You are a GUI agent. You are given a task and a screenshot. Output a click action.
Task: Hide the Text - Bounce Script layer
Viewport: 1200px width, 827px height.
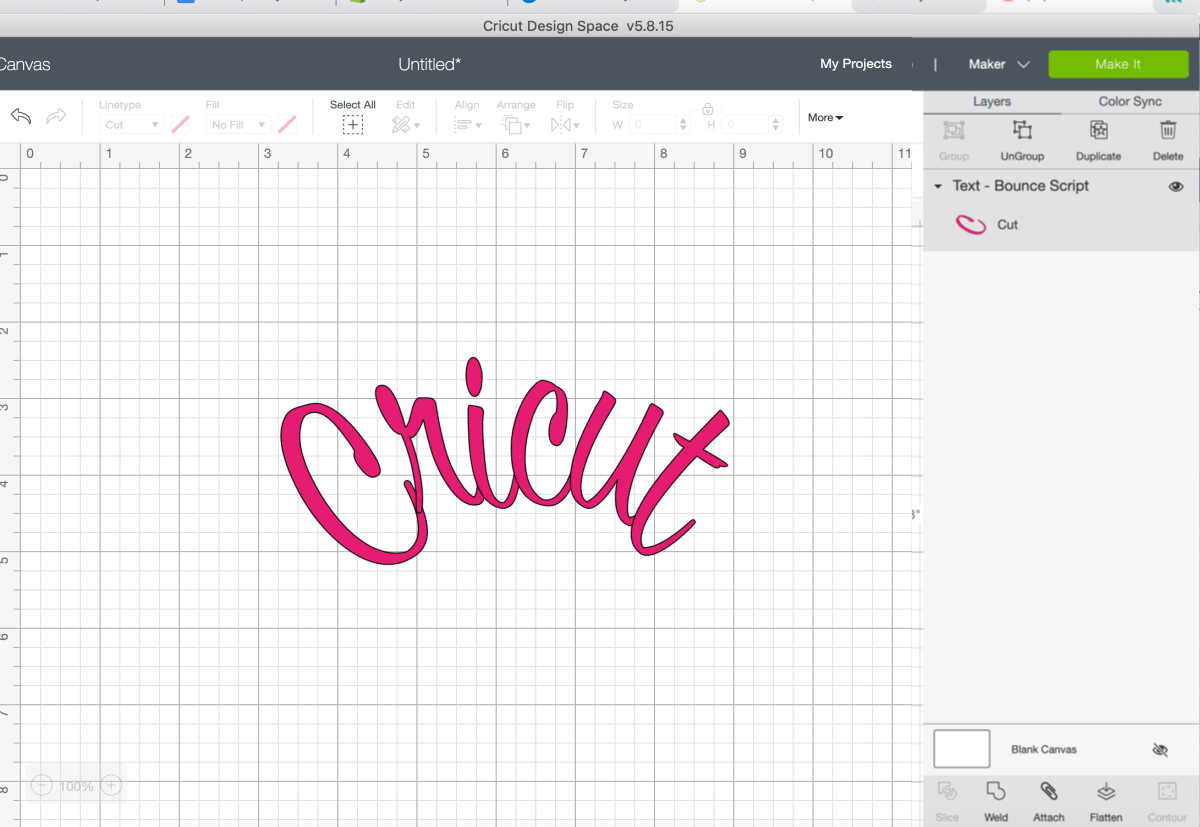click(1176, 186)
